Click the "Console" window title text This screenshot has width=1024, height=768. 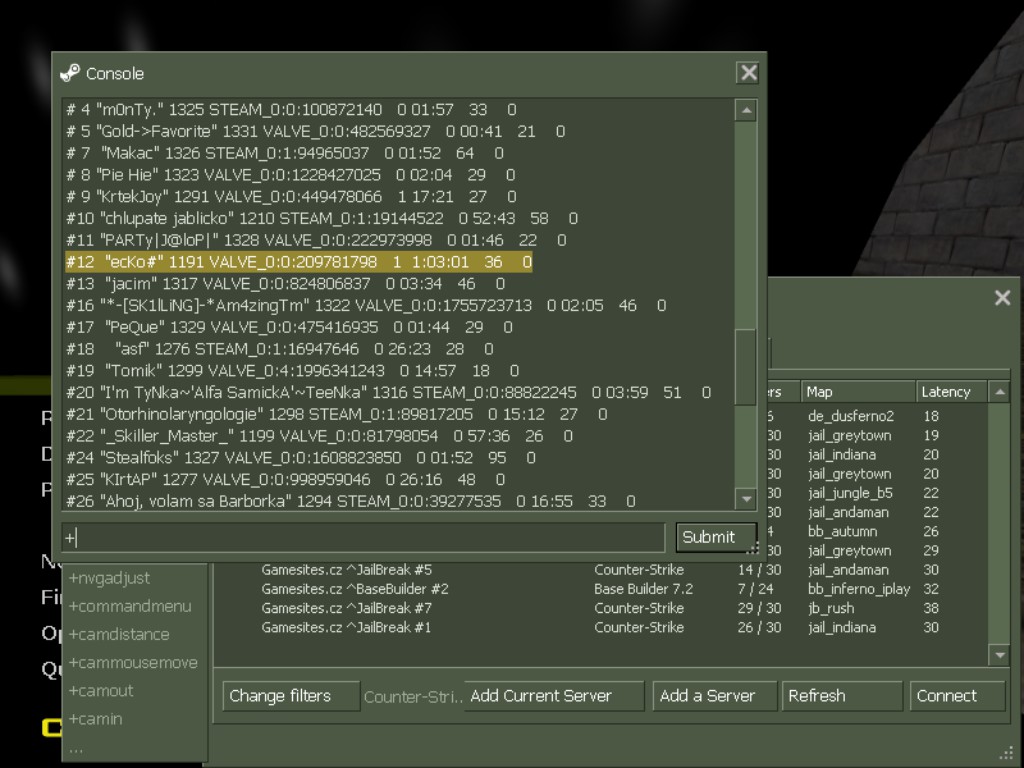[x=115, y=74]
